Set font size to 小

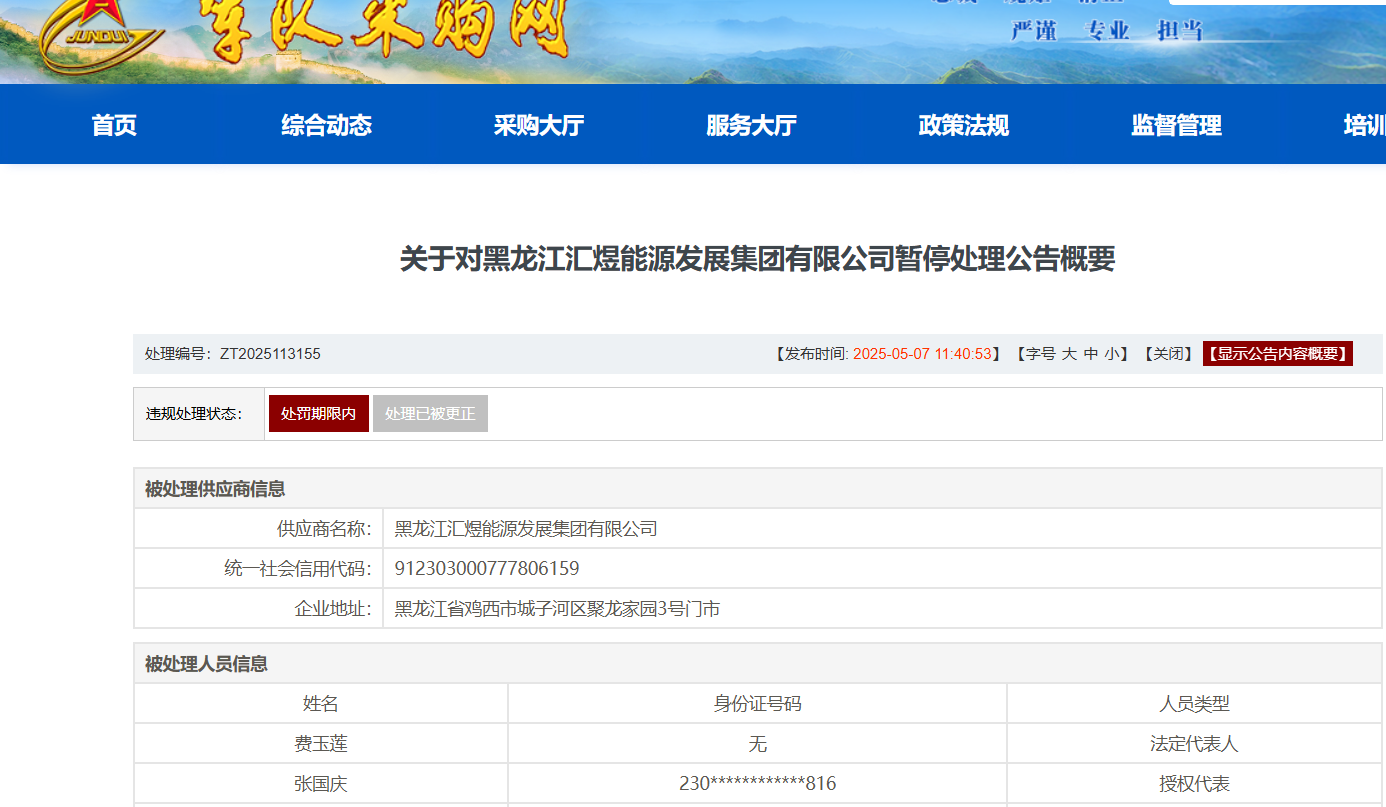coord(1112,354)
